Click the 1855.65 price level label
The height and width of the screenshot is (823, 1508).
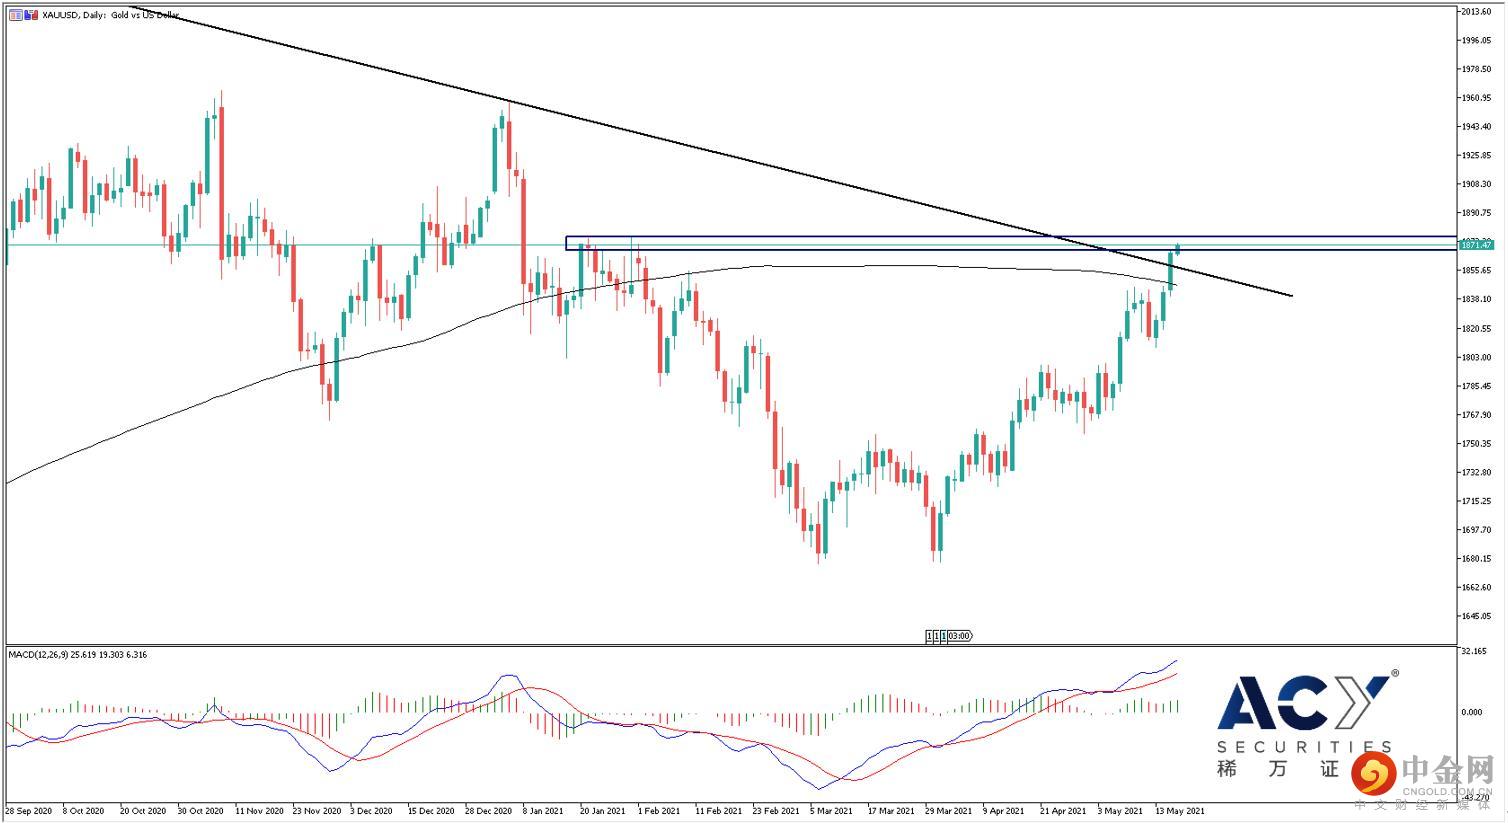tap(1477, 270)
